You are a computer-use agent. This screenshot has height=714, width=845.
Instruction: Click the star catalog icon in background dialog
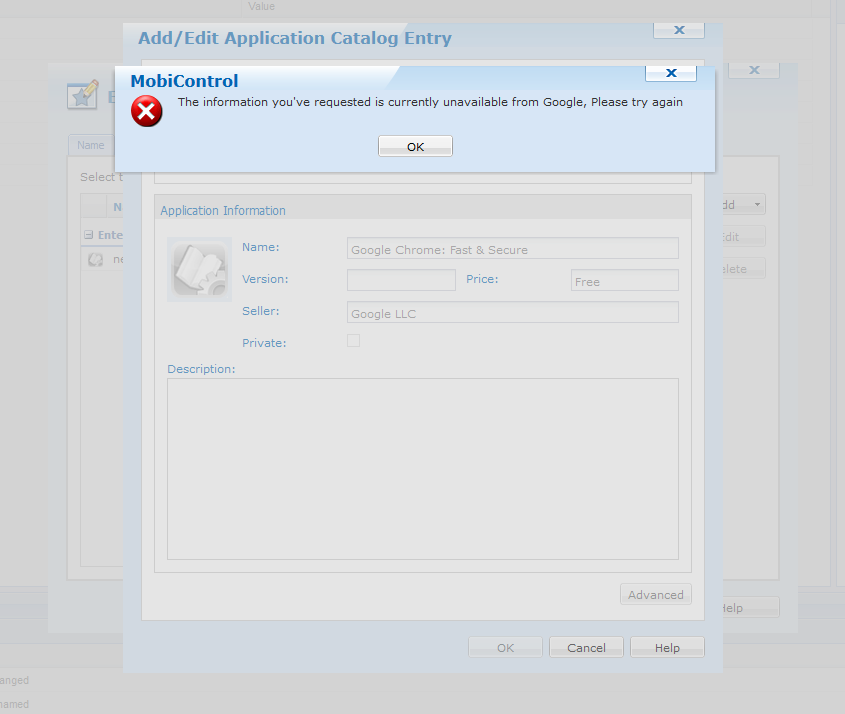[x=82, y=95]
